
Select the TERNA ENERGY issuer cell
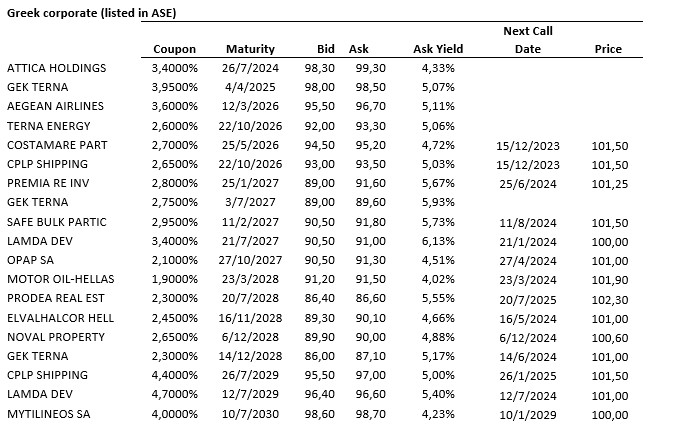click(x=48, y=126)
